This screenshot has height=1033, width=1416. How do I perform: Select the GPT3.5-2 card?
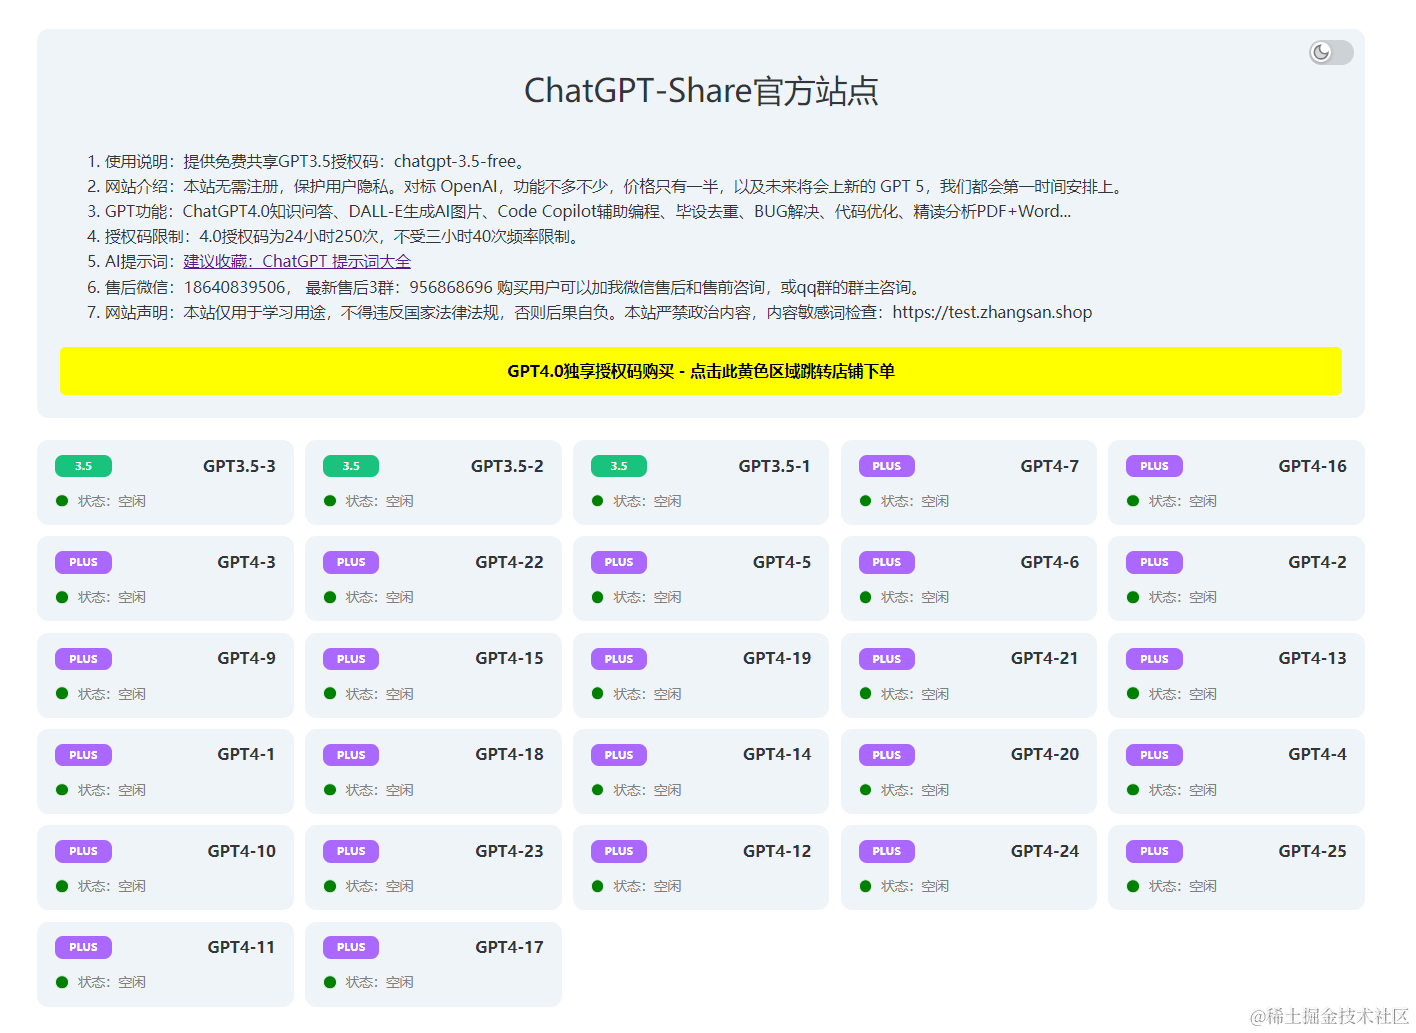point(433,482)
